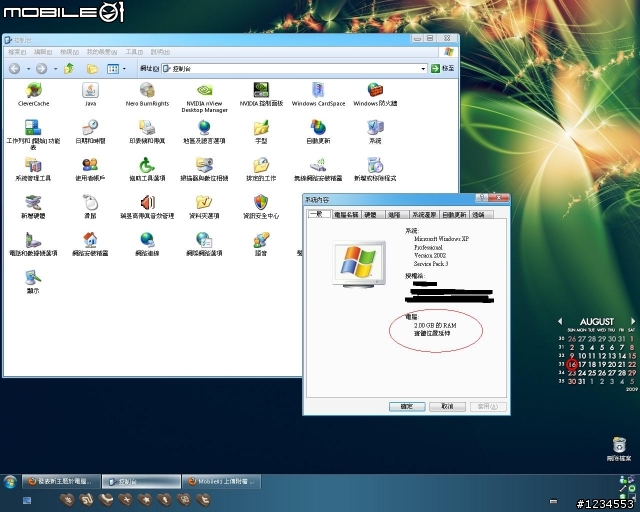Screen dimensions: 640x512
Task: Open the folder options icon
Action: point(204,207)
